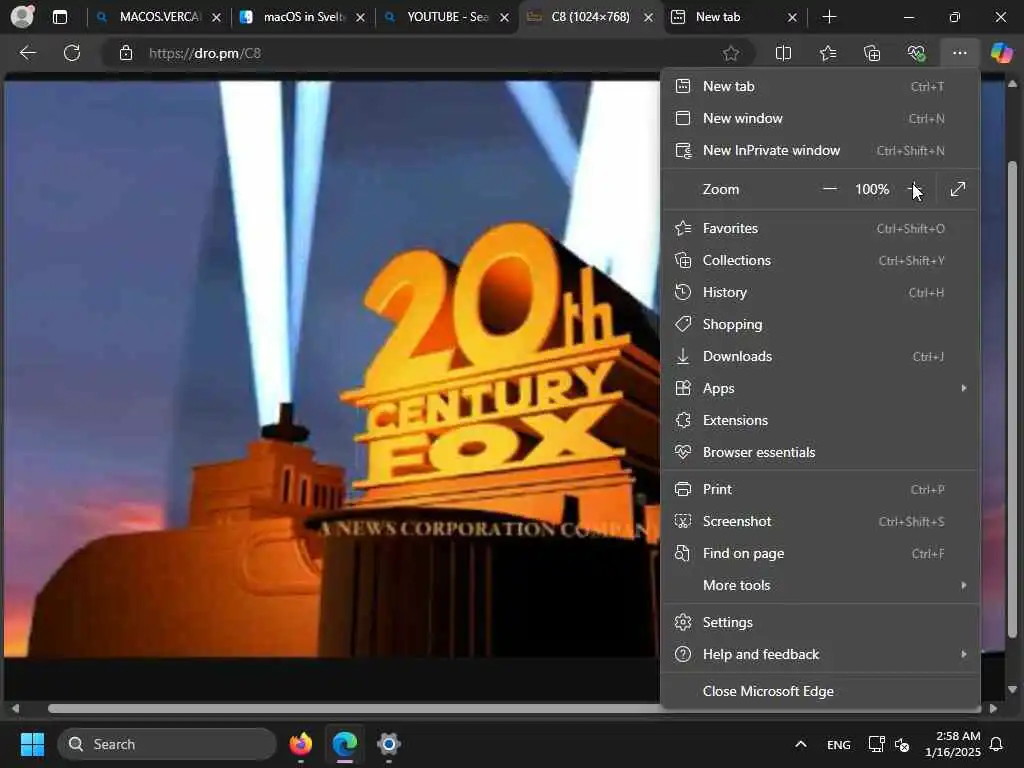Open the Favorites toolbar icon
1024x768 pixels.
tap(827, 53)
